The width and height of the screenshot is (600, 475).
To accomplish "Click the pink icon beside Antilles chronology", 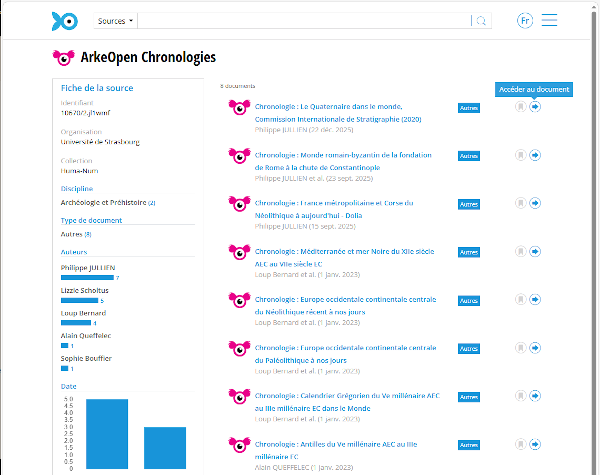I will pos(240,445).
